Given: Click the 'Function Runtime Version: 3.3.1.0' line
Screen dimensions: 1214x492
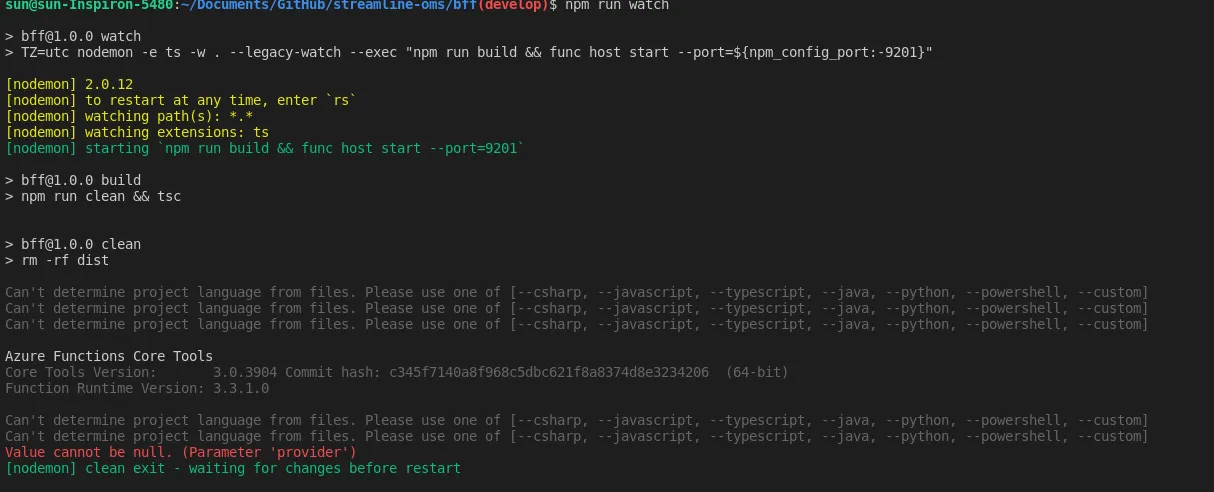Looking at the screenshot, I should pos(137,388).
